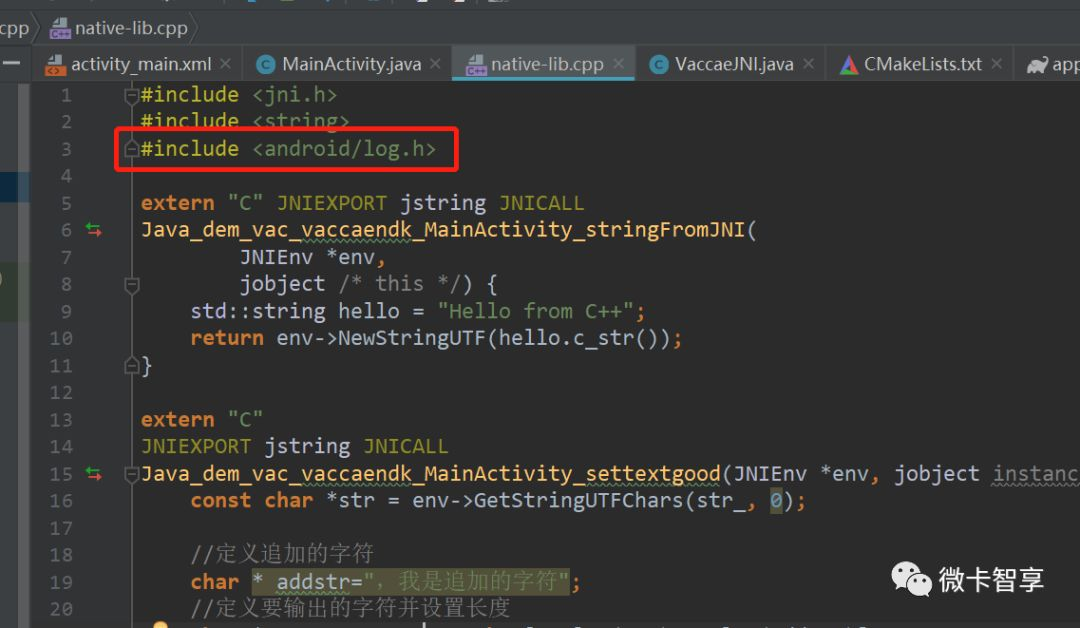1080x628 pixels.
Task: Close the CMakeLists.txt tab
Action: [x=996, y=64]
